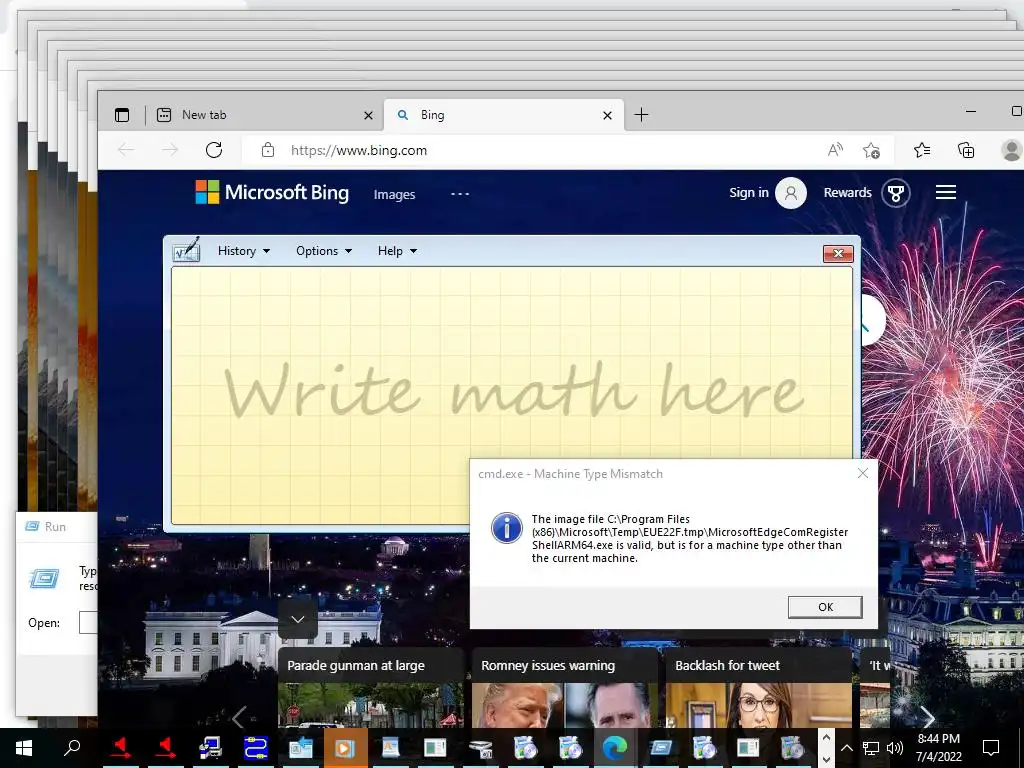
Task: Close the Math Input Panel window
Action: tap(839, 253)
